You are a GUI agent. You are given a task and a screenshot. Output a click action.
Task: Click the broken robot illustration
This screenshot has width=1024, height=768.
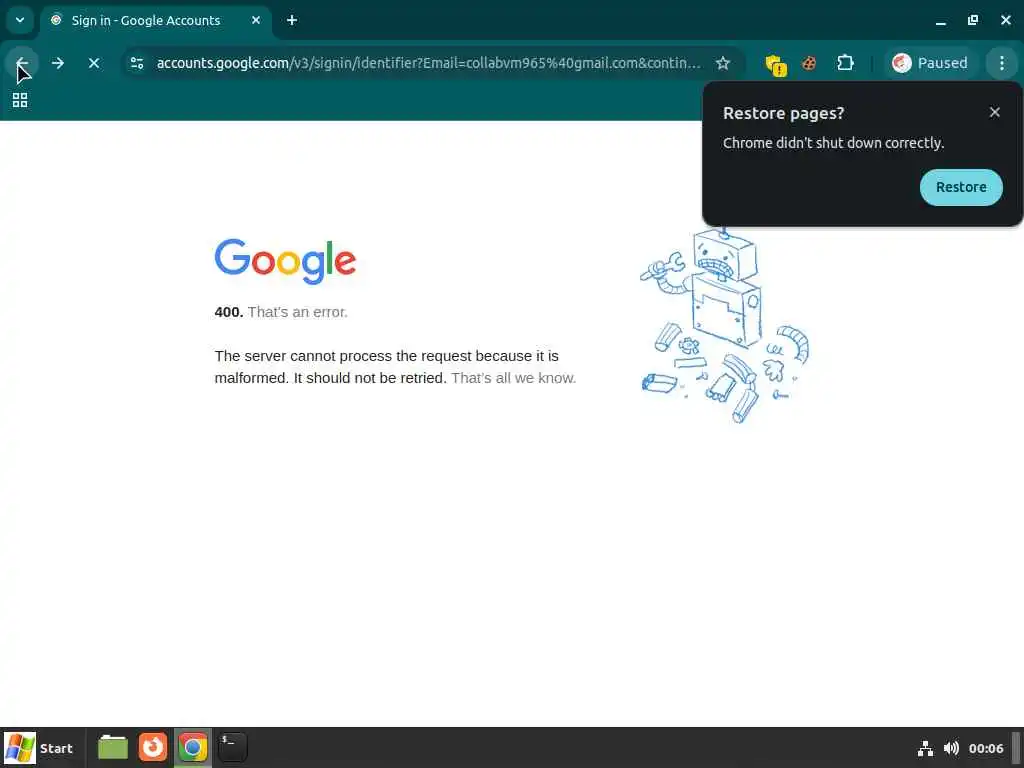[725, 325]
